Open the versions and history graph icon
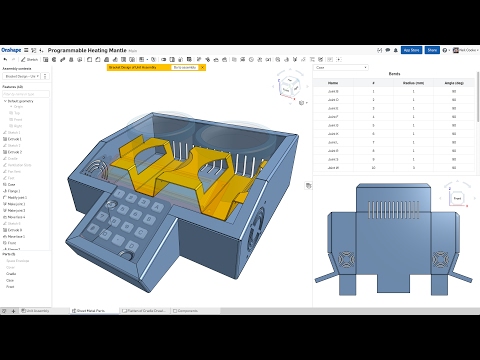 (34, 50)
